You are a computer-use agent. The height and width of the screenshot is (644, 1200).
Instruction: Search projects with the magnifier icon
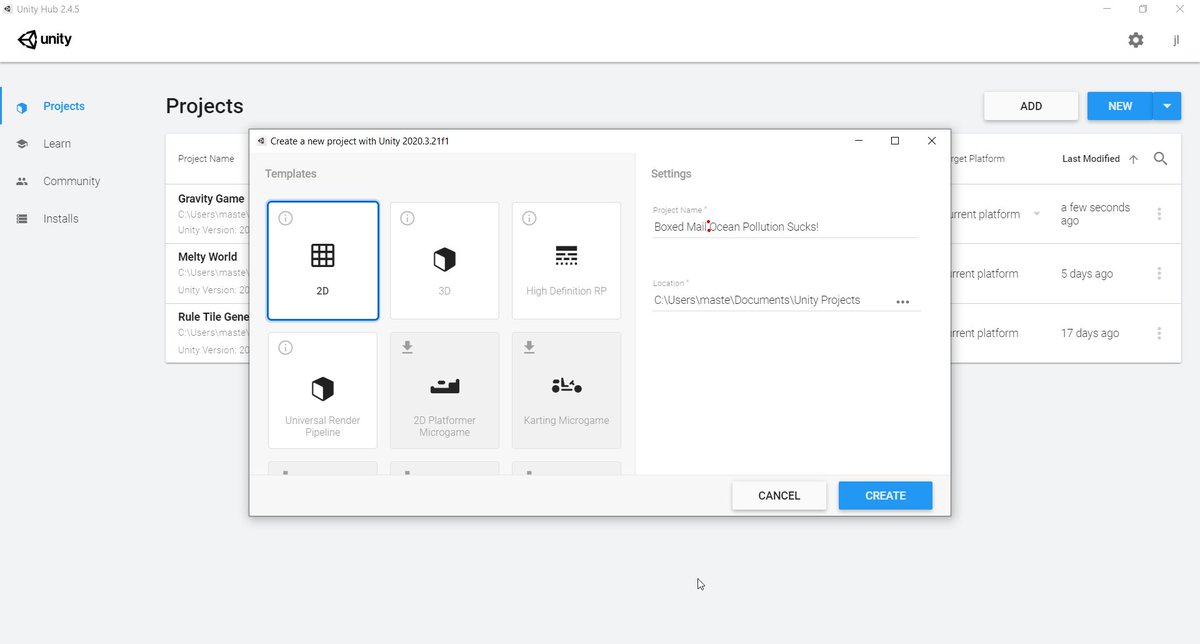1160,159
